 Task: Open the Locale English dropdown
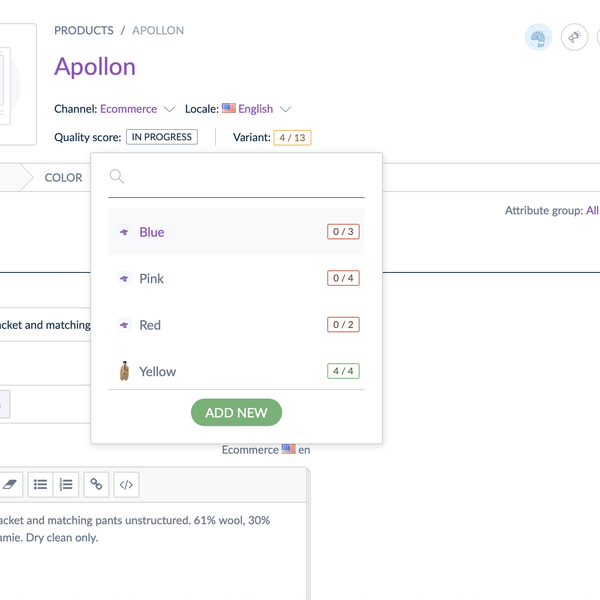point(257,109)
